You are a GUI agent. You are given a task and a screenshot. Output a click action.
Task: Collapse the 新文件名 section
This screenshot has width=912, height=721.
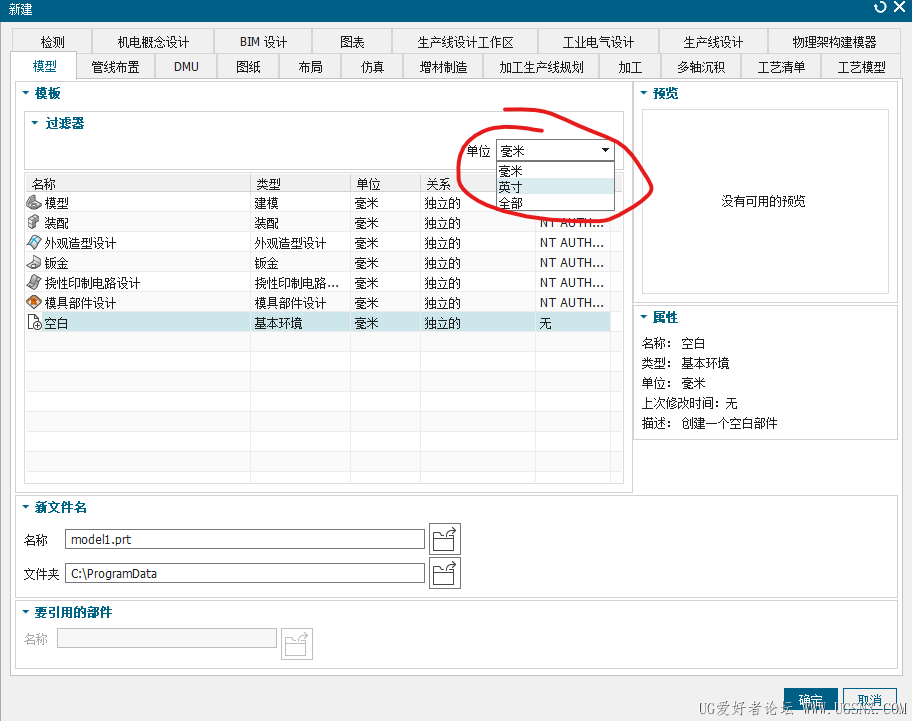[26, 507]
